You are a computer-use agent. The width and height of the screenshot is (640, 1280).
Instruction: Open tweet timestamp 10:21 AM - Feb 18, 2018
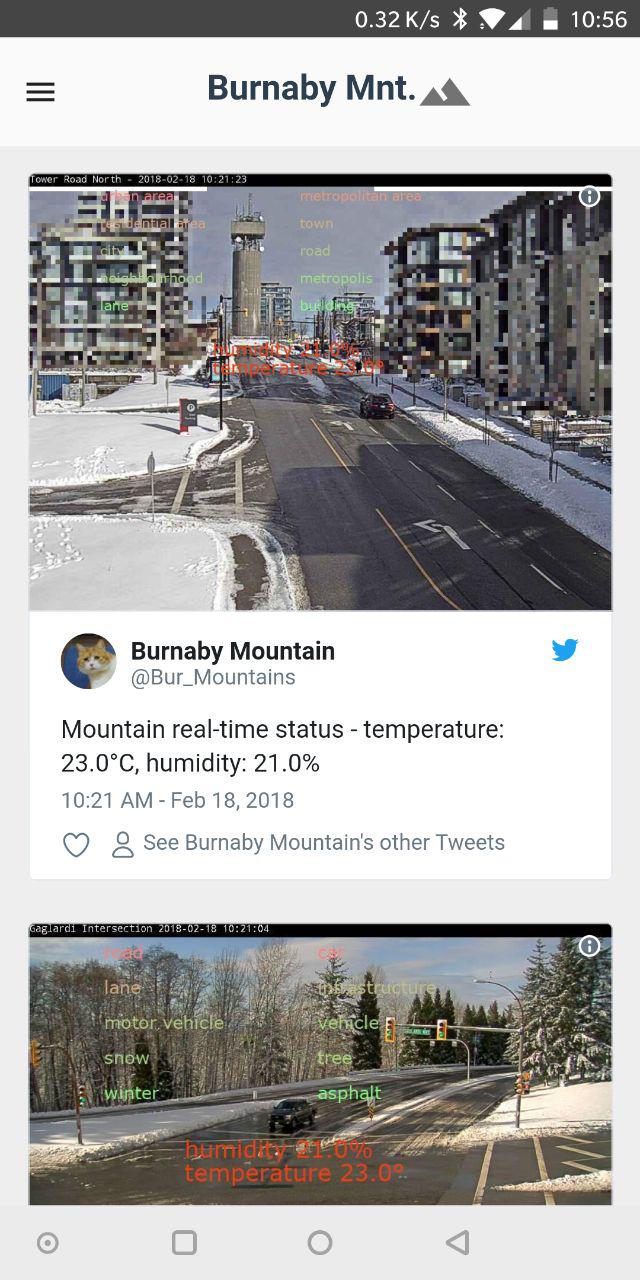pos(178,800)
